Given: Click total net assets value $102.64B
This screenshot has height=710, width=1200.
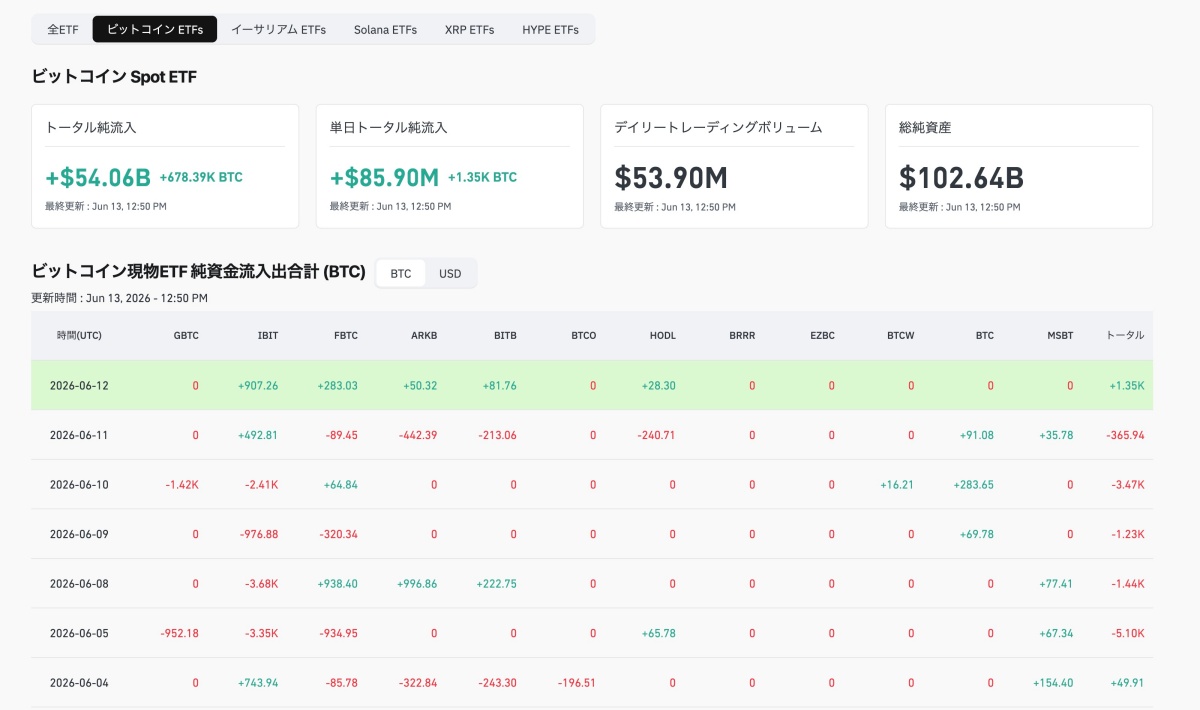Looking at the screenshot, I should tap(961, 178).
